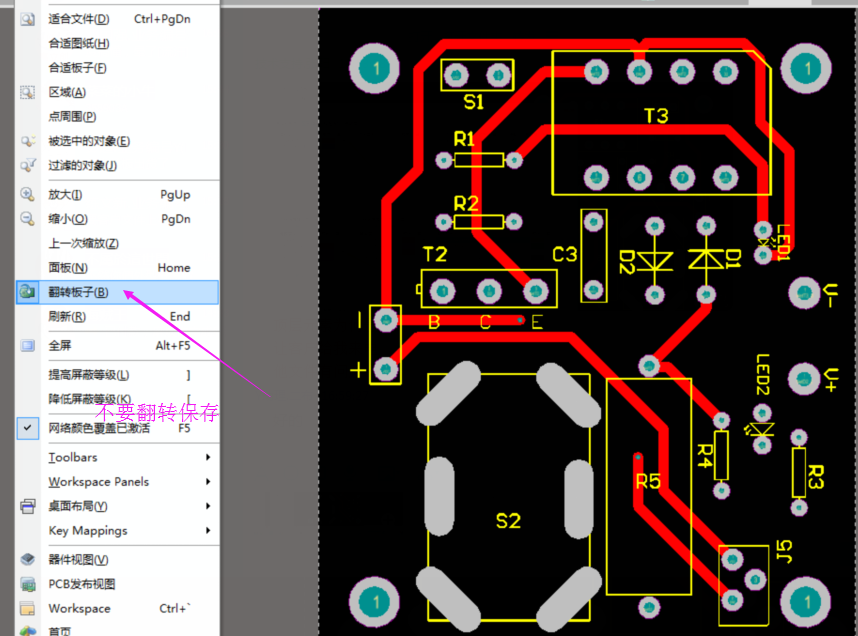Screen dimensions: 858x636
Task: Click the 过滤的对象 filtered objects funnel icon
Action: pyautogui.click(x=28, y=165)
